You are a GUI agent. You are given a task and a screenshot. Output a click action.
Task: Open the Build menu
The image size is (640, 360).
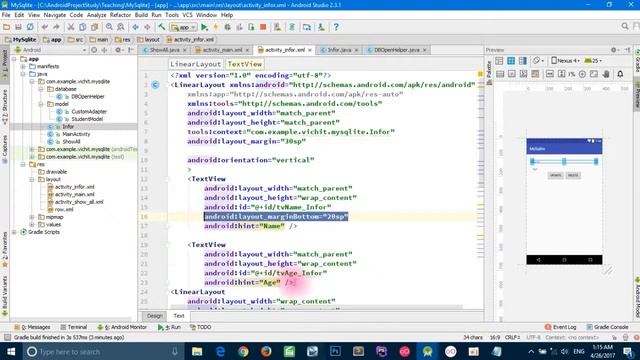pyautogui.click(x=141, y=15)
